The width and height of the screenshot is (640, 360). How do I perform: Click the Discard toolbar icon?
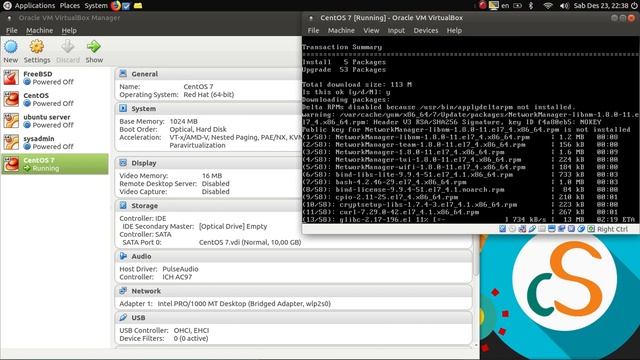67,47
